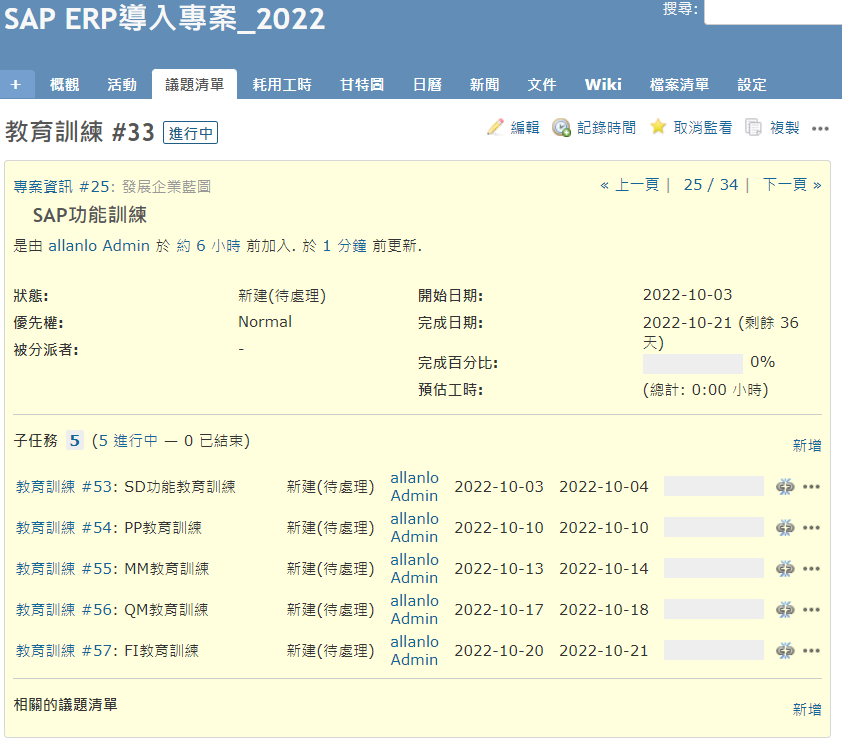The image size is (842, 751).
Task: Switch to the 活動 tab
Action: [122, 84]
